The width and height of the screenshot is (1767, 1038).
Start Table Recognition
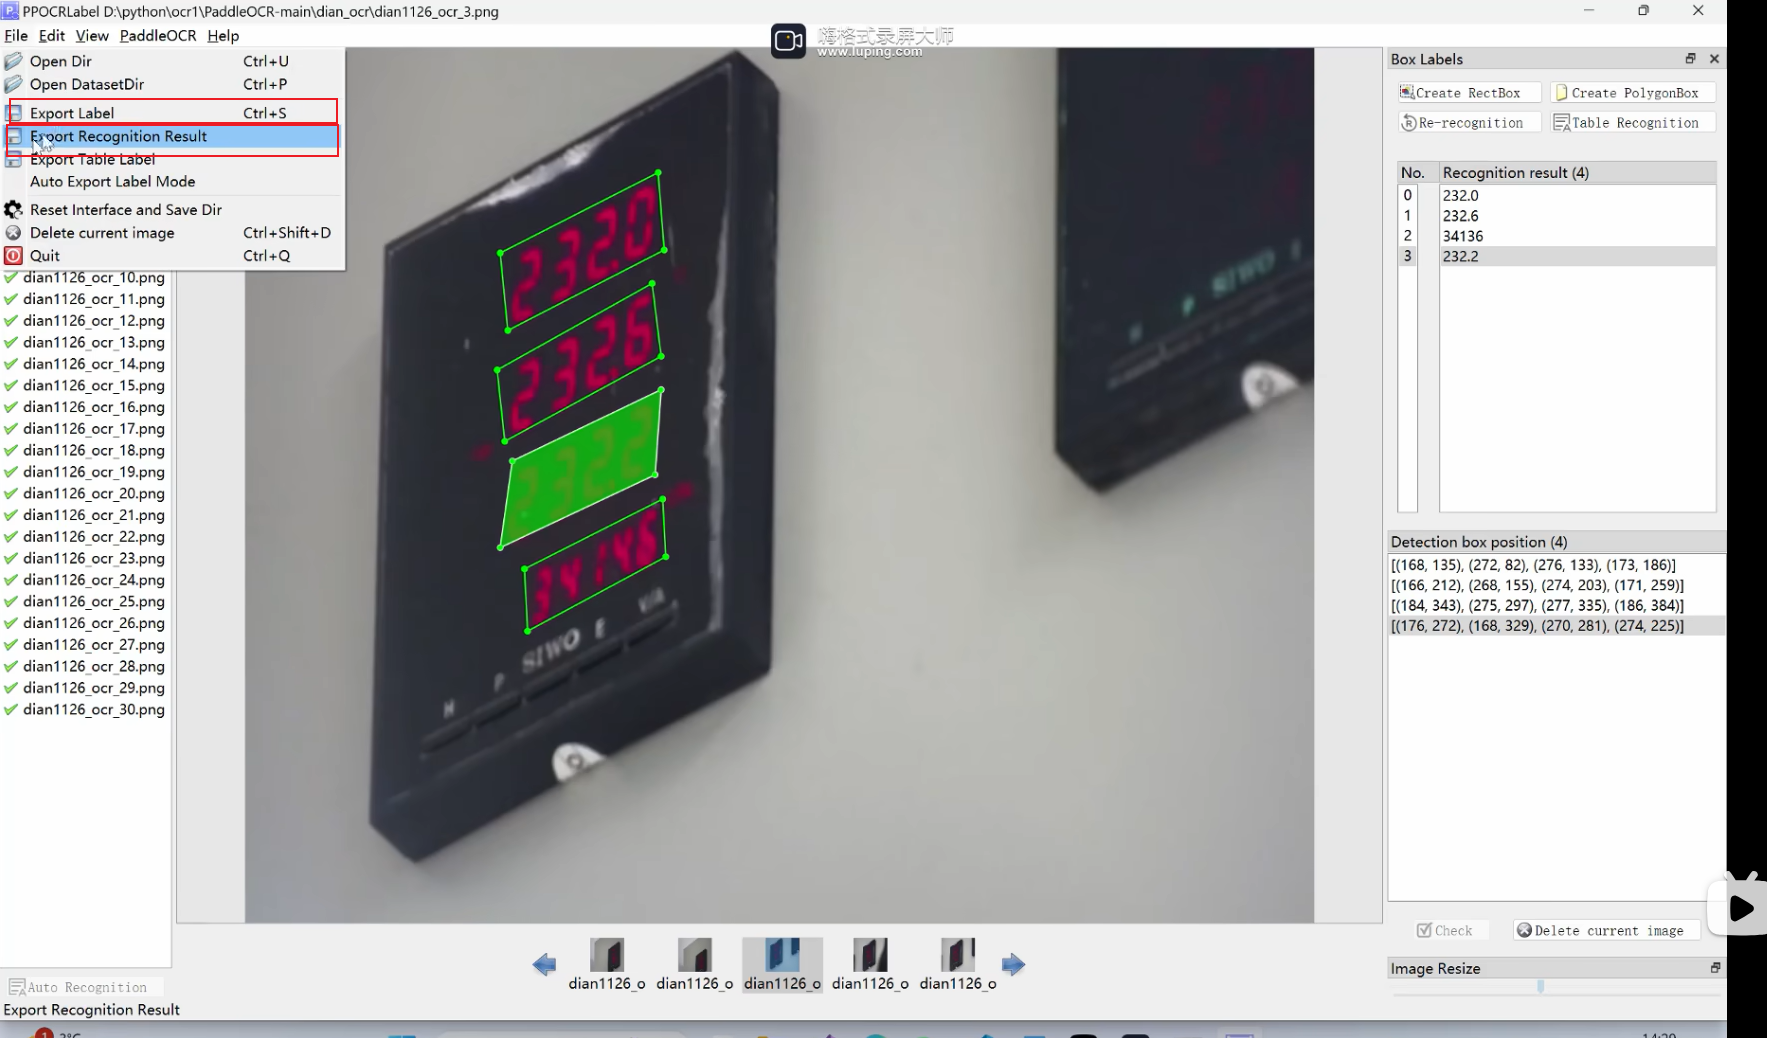click(x=1633, y=123)
